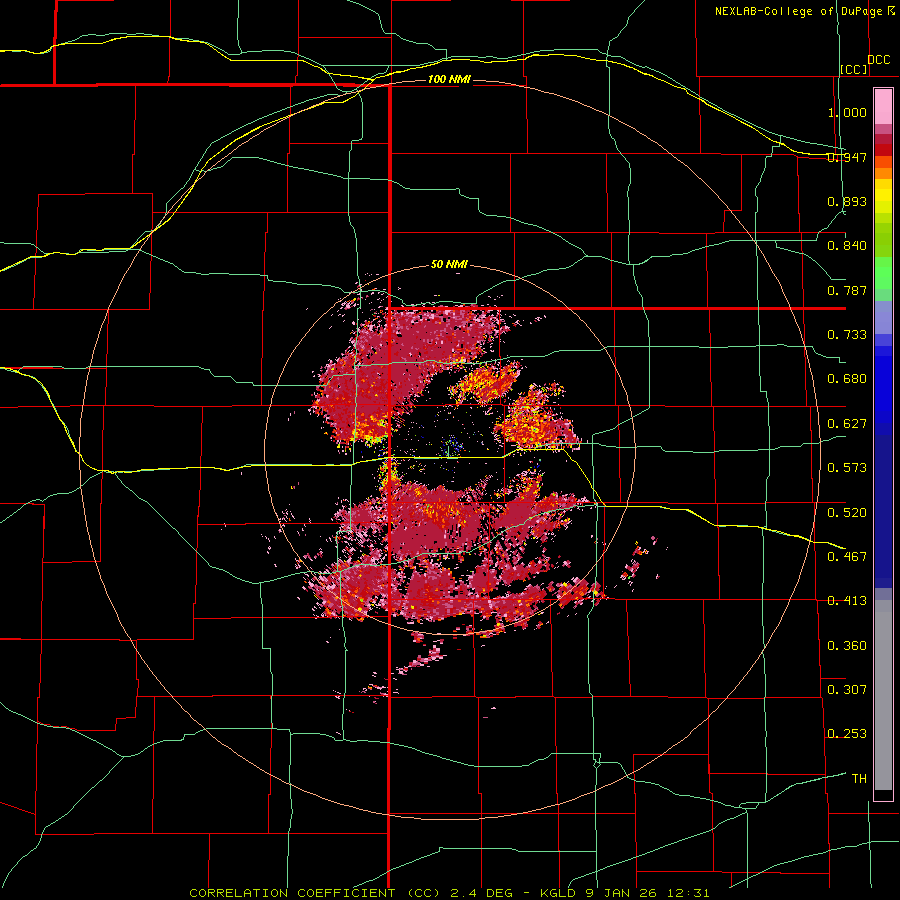Select the 0.840 scale value
The width and height of the screenshot is (900, 900).
[x=847, y=246]
